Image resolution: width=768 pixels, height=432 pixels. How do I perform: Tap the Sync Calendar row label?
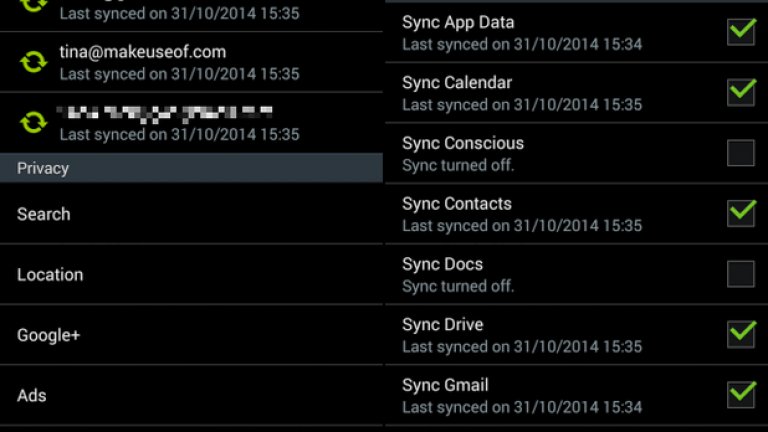click(x=456, y=83)
